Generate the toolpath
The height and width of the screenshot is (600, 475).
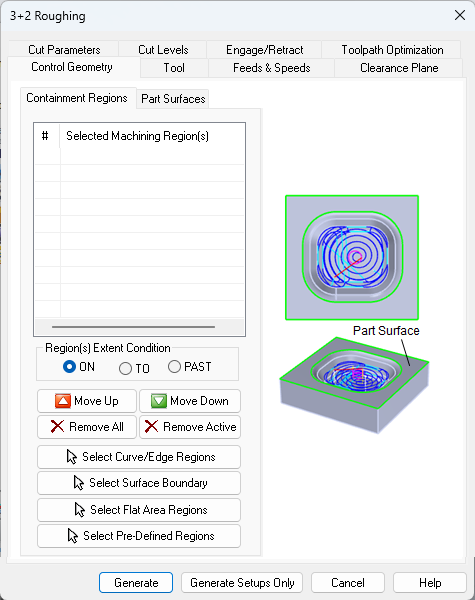(136, 583)
